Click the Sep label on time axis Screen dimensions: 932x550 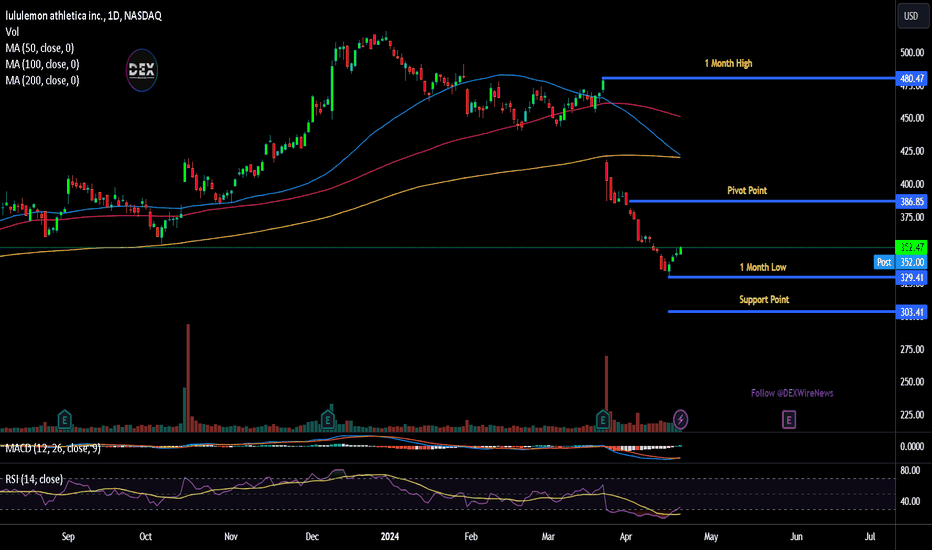point(68,536)
